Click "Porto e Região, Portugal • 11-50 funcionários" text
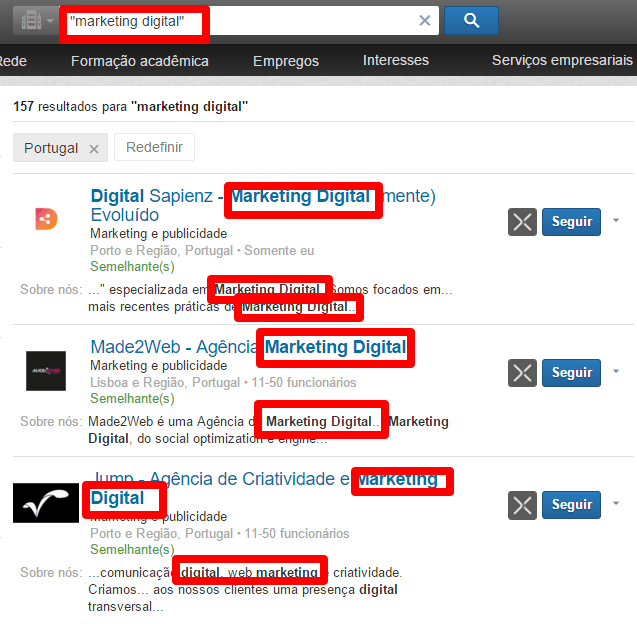The height and width of the screenshot is (624, 637). tap(220, 533)
